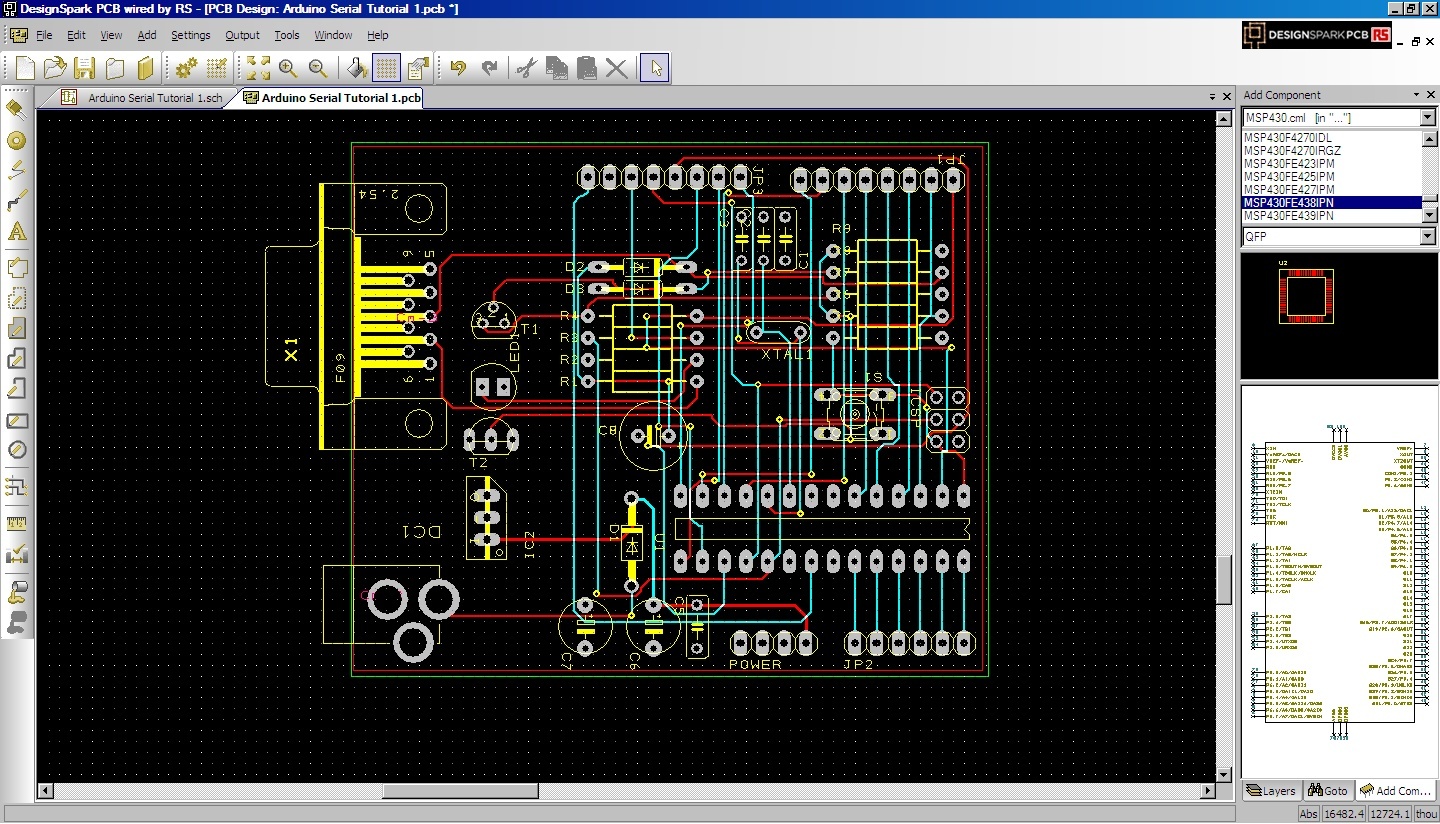Select MSP430FE425IPM in the component list
This screenshot has height=824, width=1440.
(1289, 176)
